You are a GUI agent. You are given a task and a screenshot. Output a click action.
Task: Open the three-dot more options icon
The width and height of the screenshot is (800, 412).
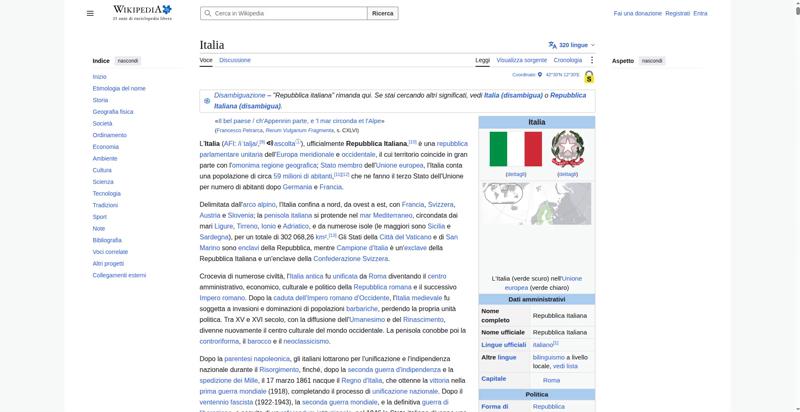tap(591, 60)
